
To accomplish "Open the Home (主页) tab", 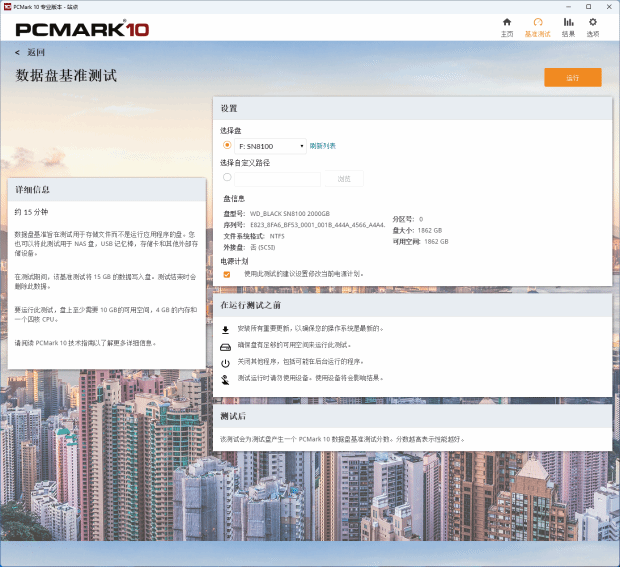I will coord(507,28).
